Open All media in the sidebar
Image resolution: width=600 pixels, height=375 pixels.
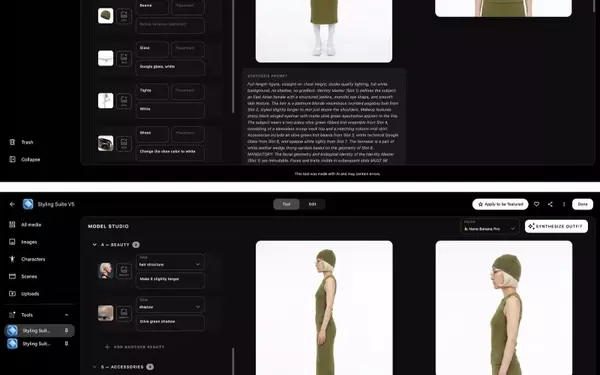point(25,225)
